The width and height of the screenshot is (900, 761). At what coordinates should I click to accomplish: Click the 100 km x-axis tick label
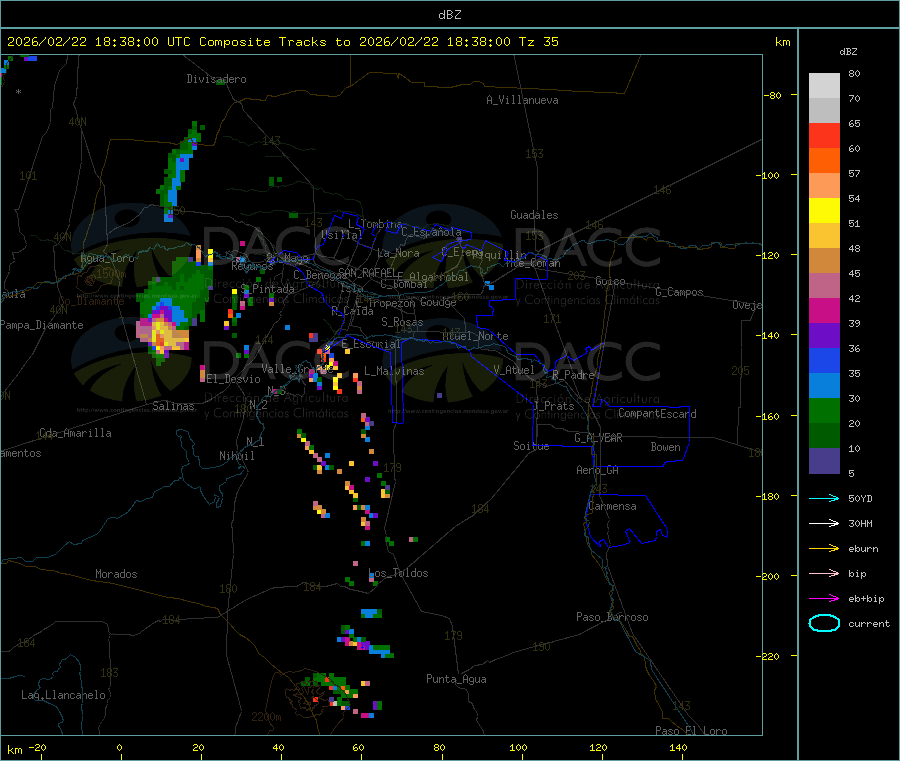[518, 747]
